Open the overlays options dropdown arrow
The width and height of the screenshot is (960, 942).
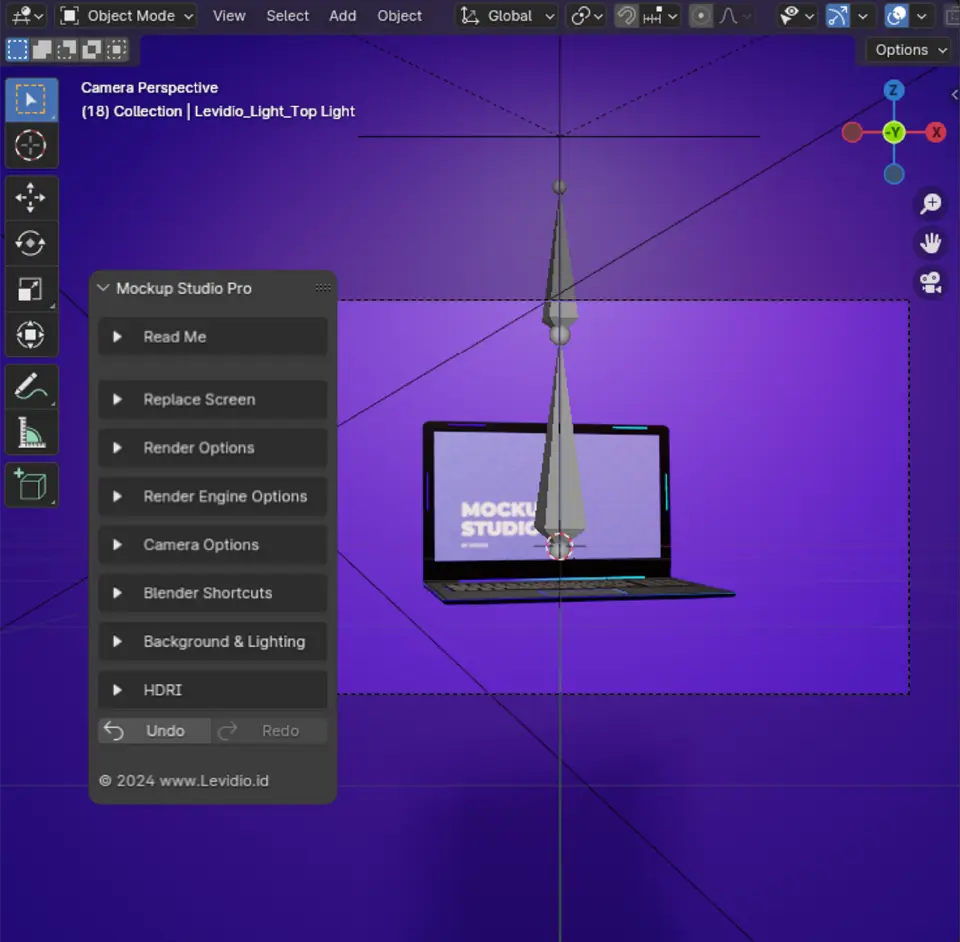(x=921, y=16)
